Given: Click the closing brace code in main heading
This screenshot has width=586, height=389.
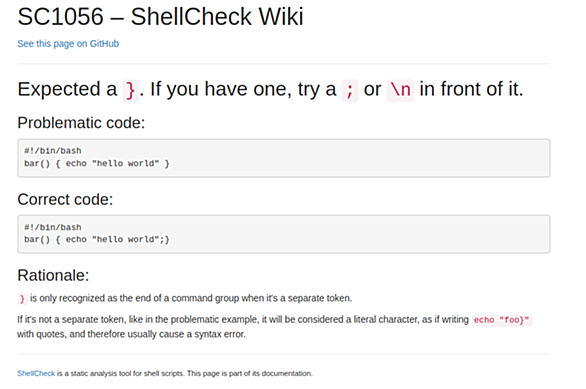Looking at the screenshot, I should point(130,90).
